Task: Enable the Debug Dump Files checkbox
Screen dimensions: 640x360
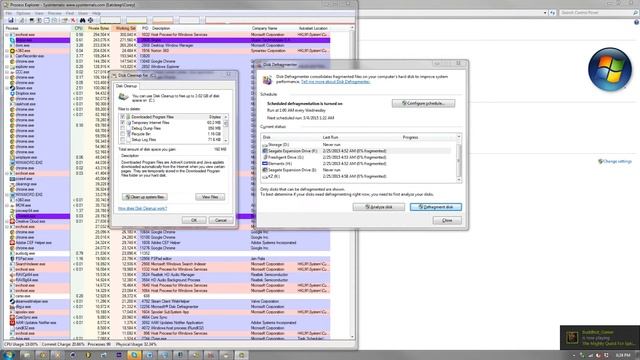Action: 122,128
